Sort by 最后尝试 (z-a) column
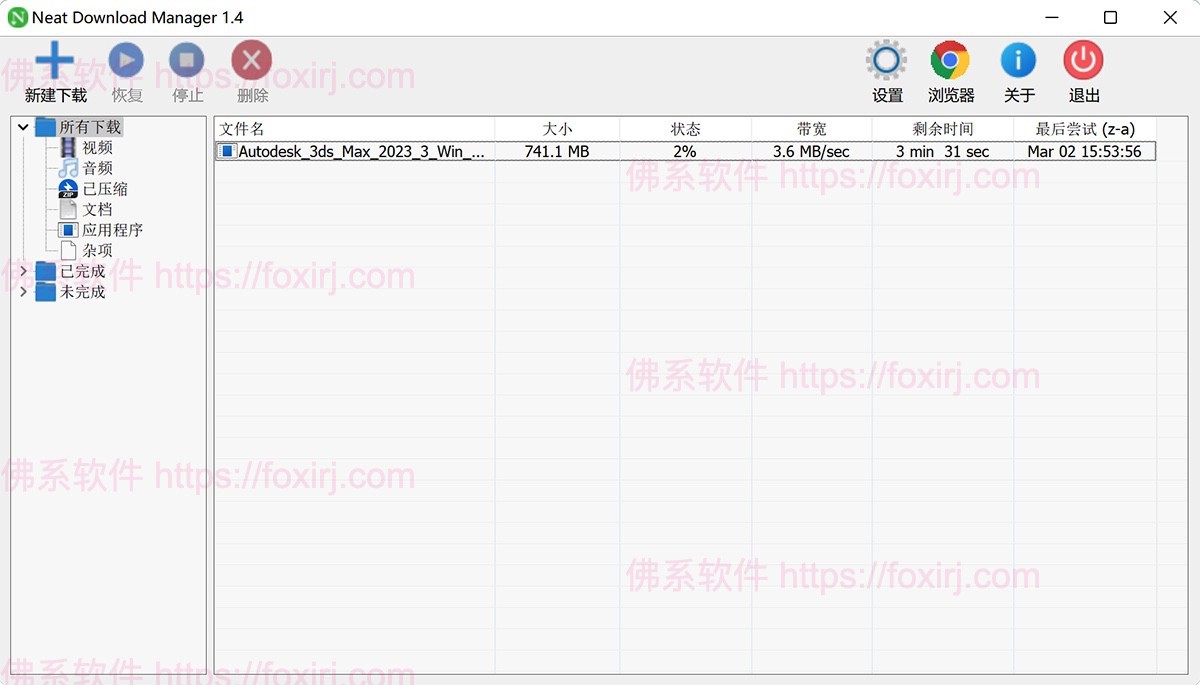1200x685 pixels. pos(1085,128)
